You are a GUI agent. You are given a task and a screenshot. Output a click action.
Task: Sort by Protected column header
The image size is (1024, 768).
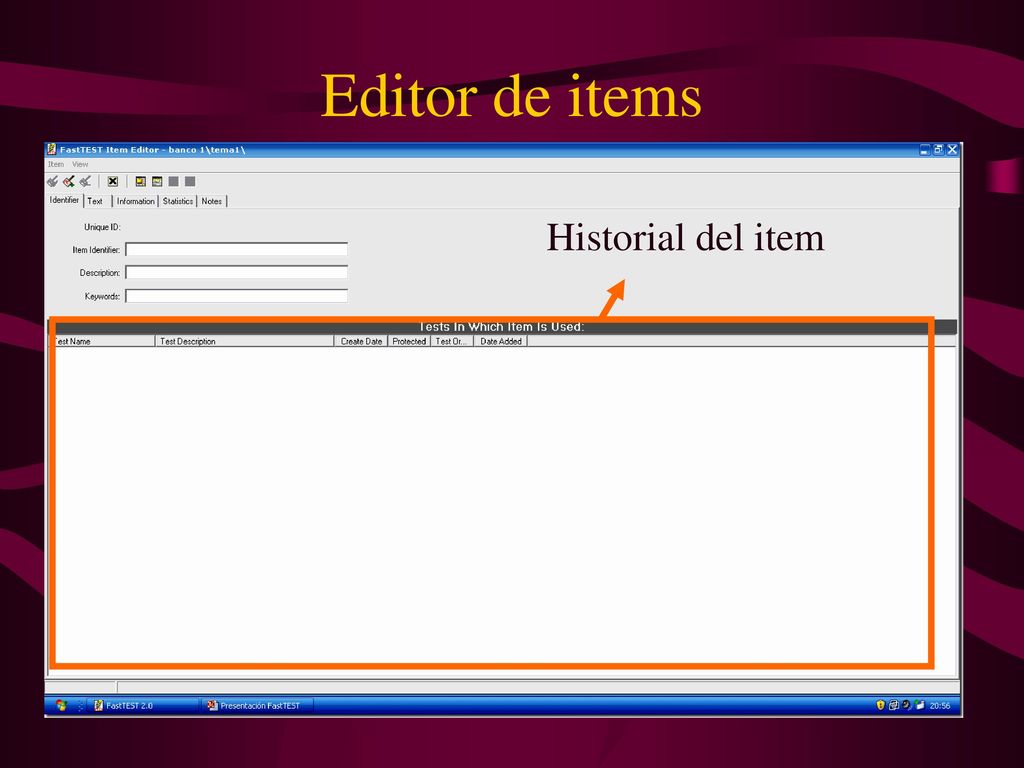tap(409, 341)
